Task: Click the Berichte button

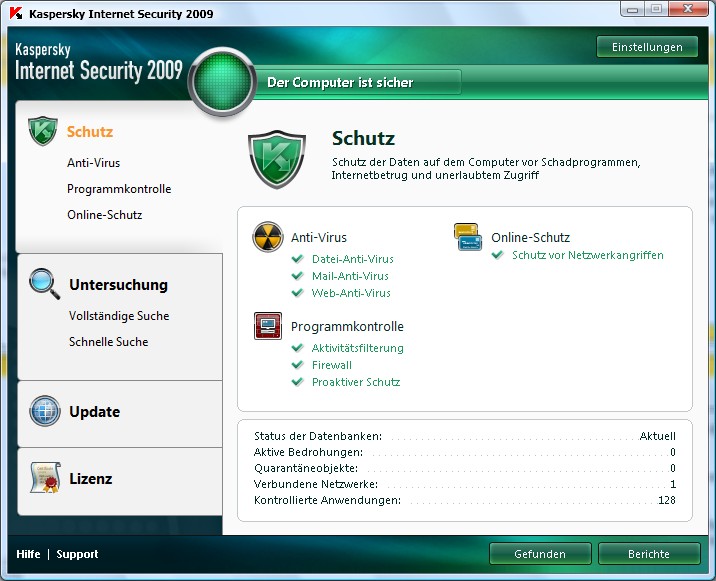Action: point(649,554)
